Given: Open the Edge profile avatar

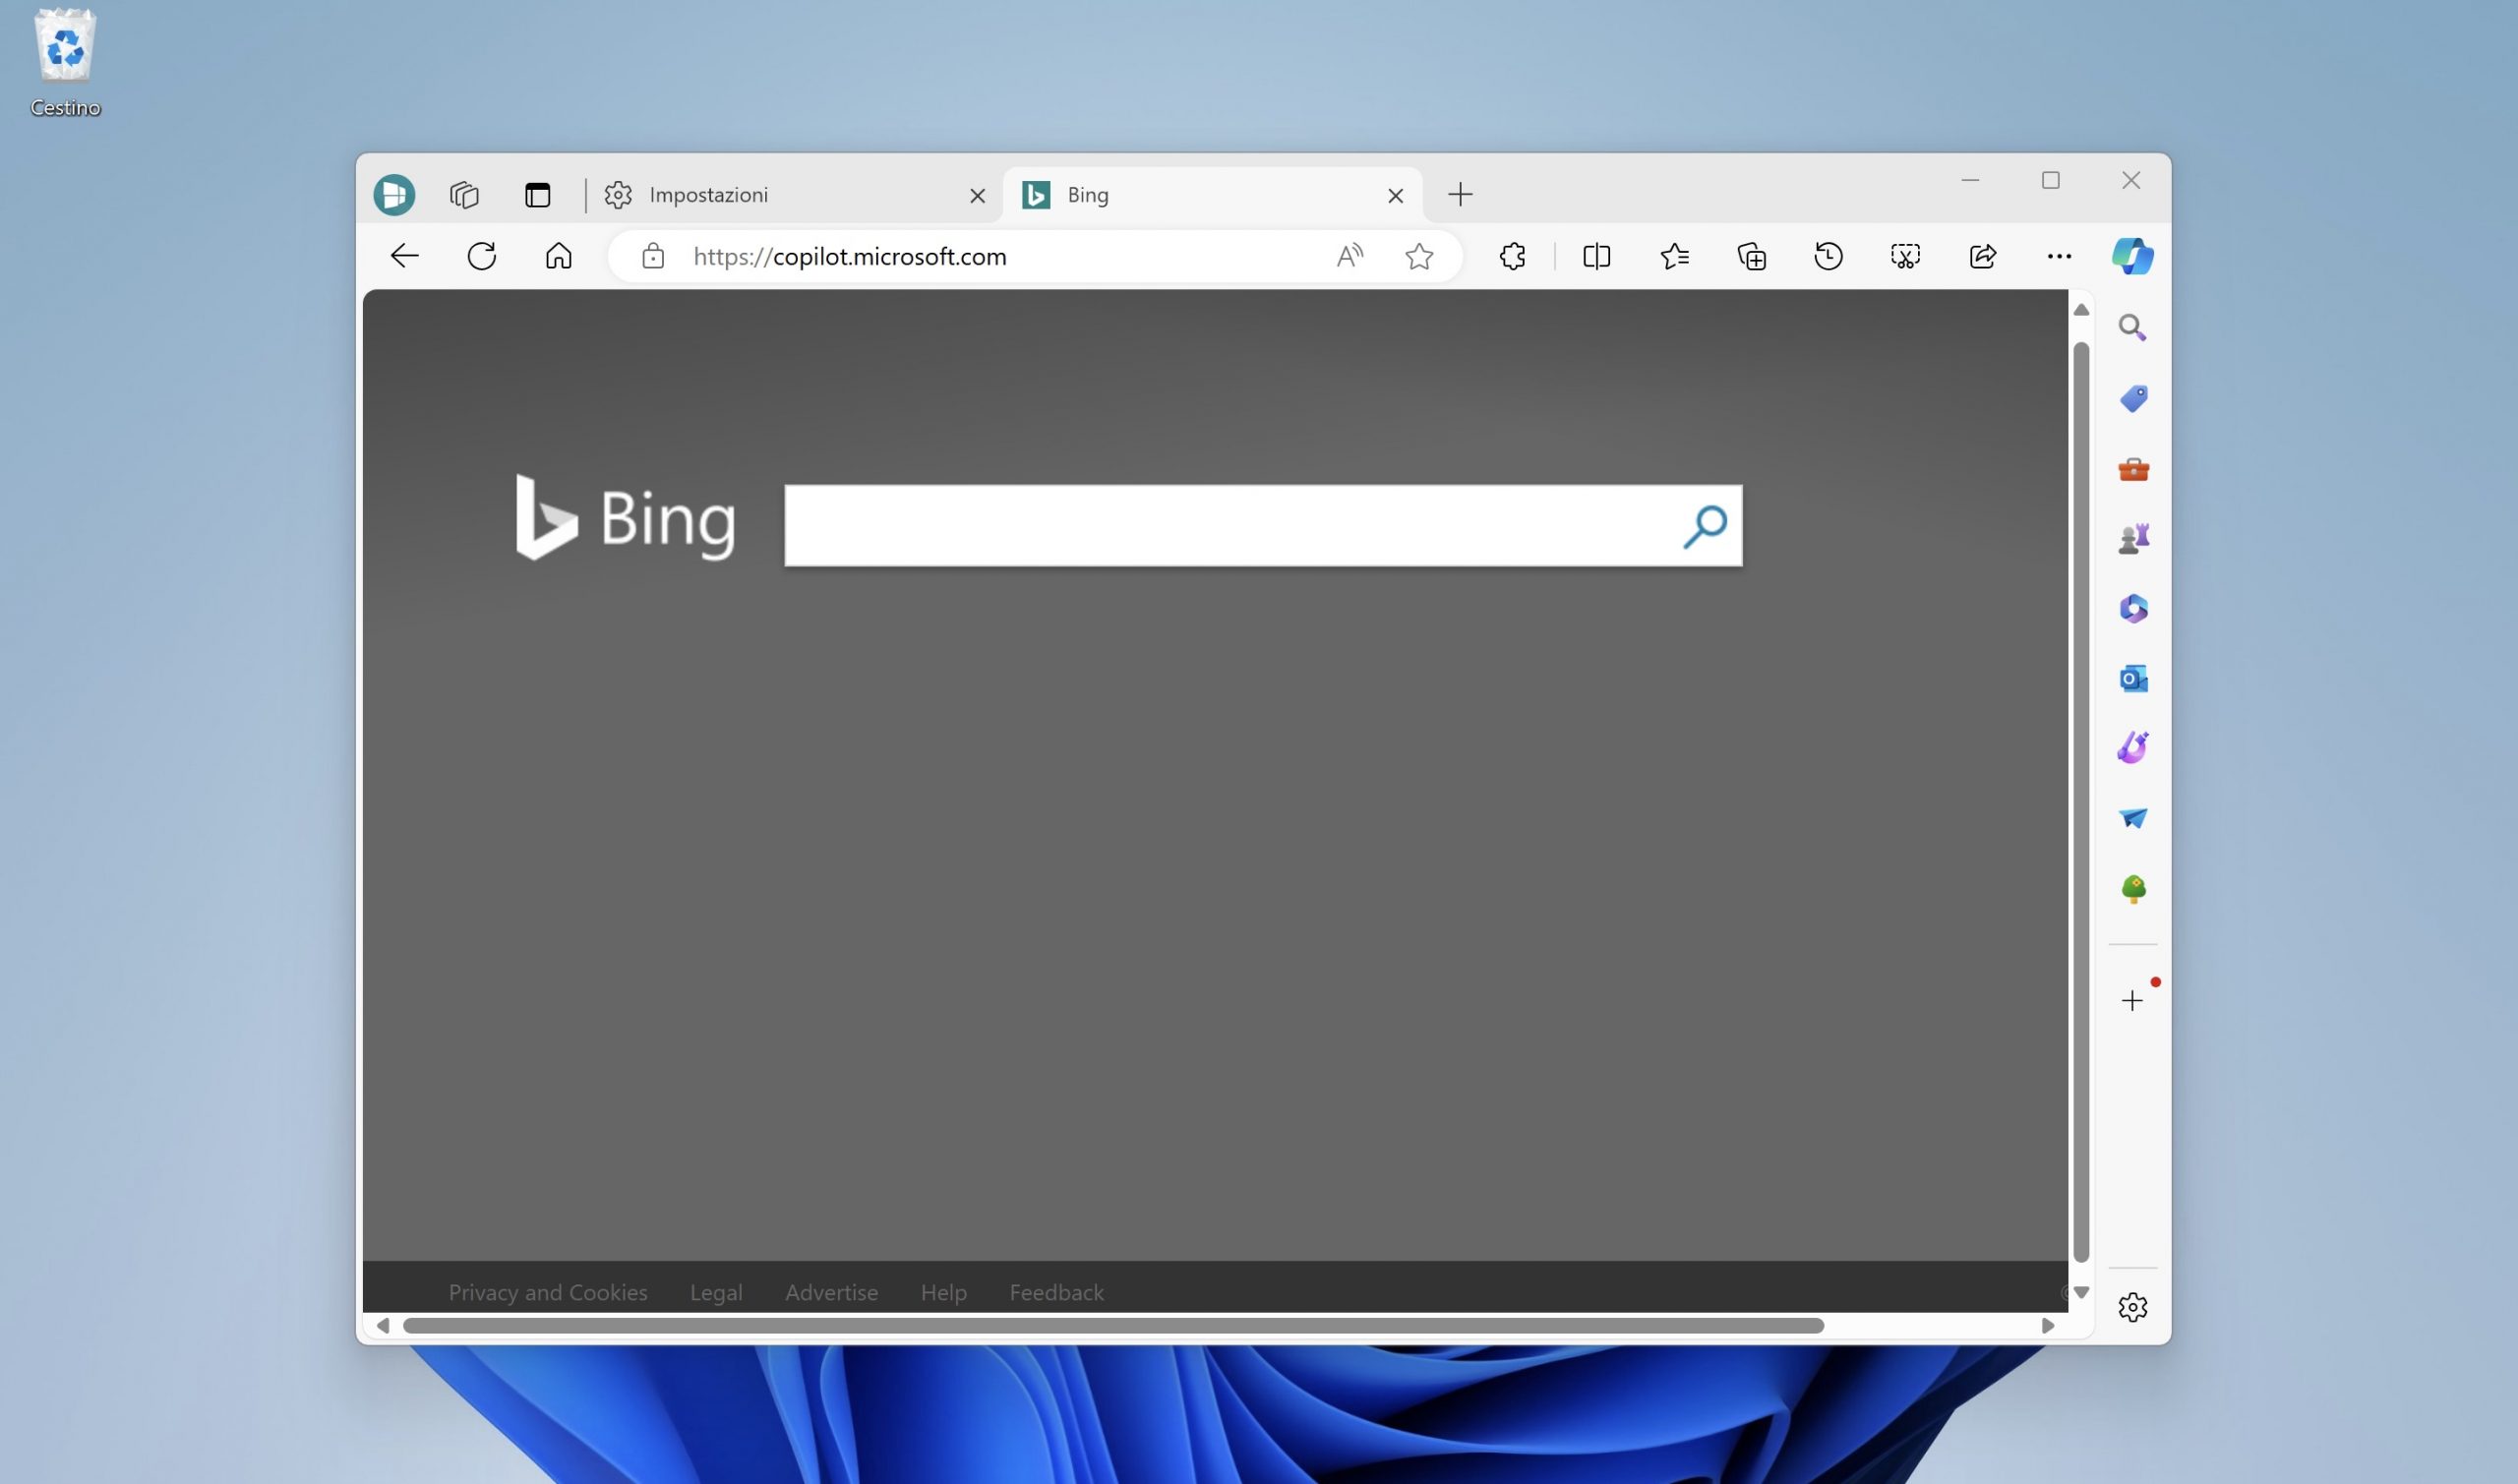Looking at the screenshot, I should click(x=394, y=194).
